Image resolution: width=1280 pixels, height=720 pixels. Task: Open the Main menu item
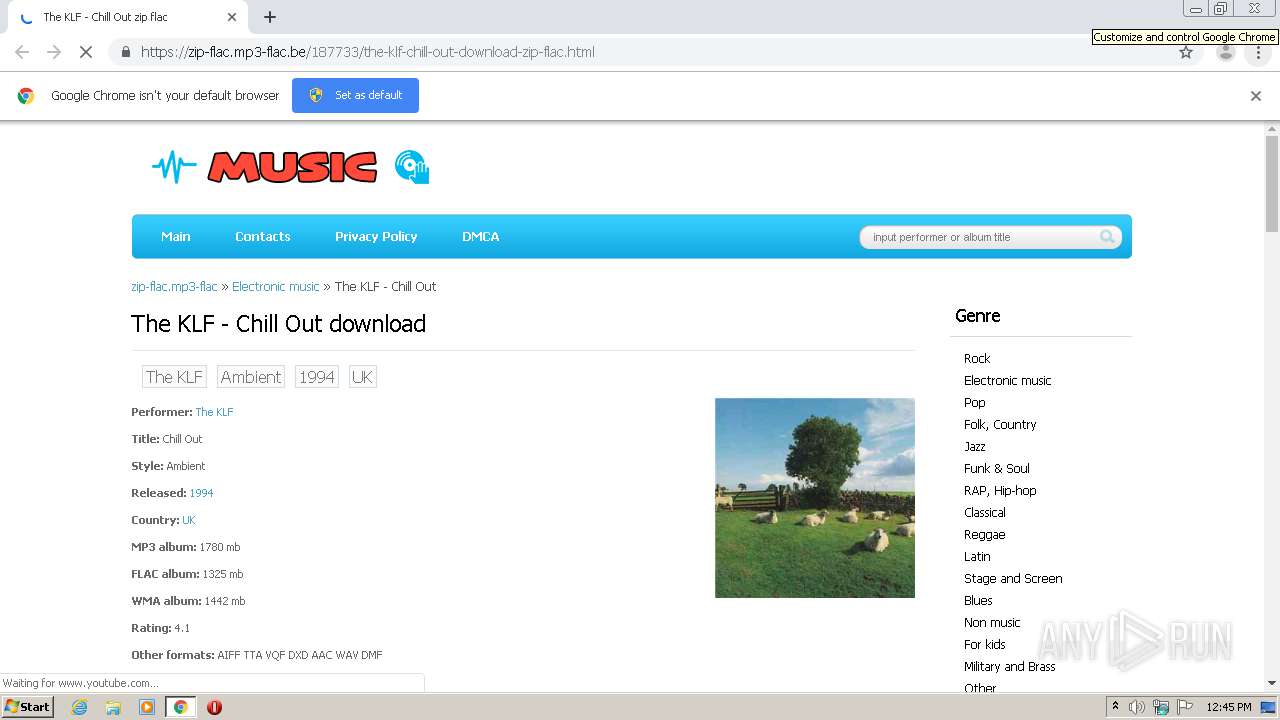point(176,236)
